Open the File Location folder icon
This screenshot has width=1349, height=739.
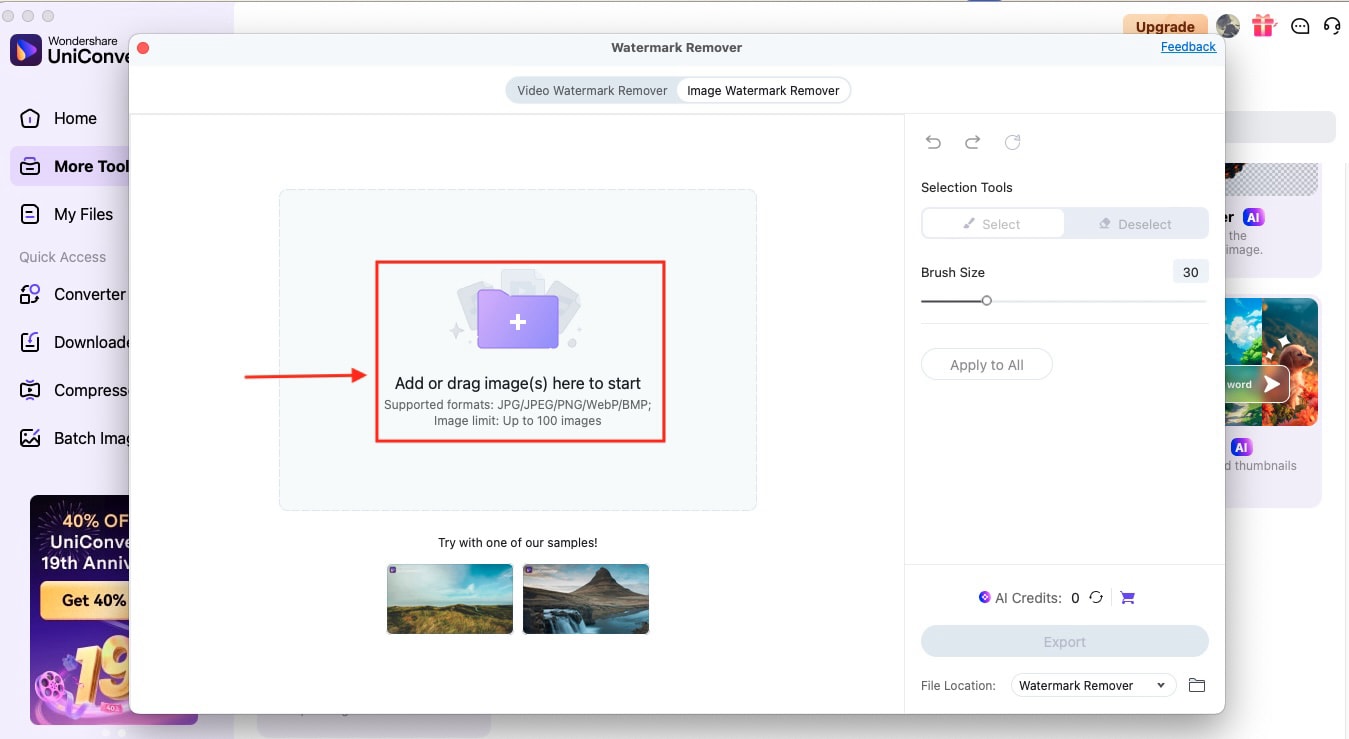point(1197,685)
